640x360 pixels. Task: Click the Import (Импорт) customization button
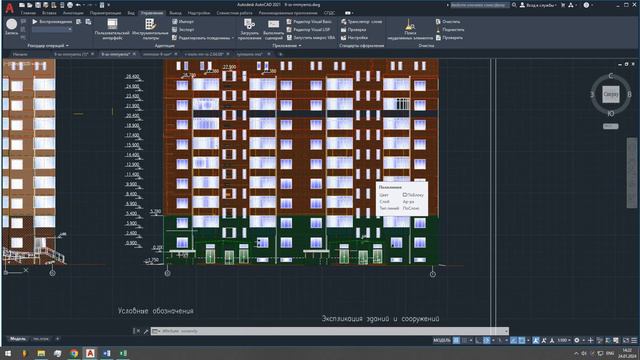[183, 21]
